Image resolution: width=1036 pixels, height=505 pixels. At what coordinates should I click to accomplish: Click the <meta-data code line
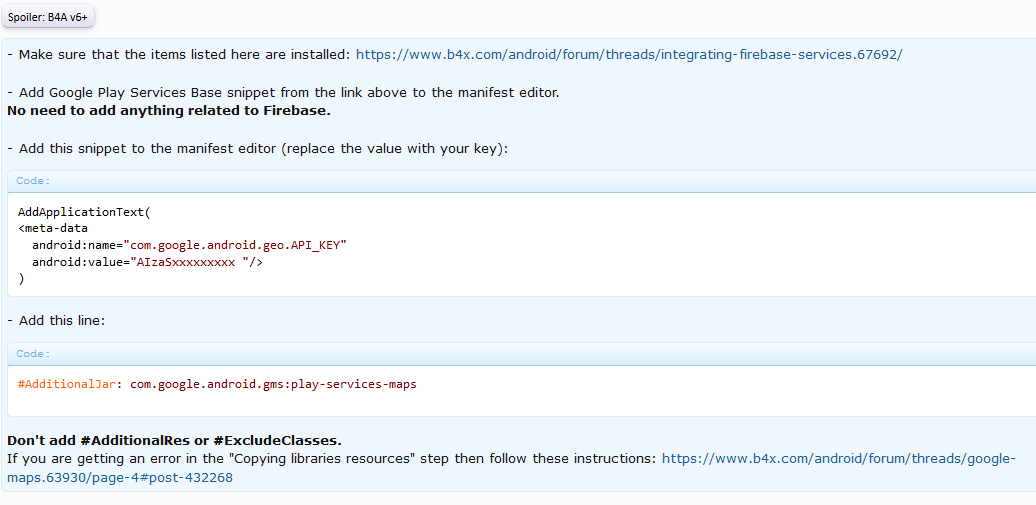pyautogui.click(x=53, y=228)
